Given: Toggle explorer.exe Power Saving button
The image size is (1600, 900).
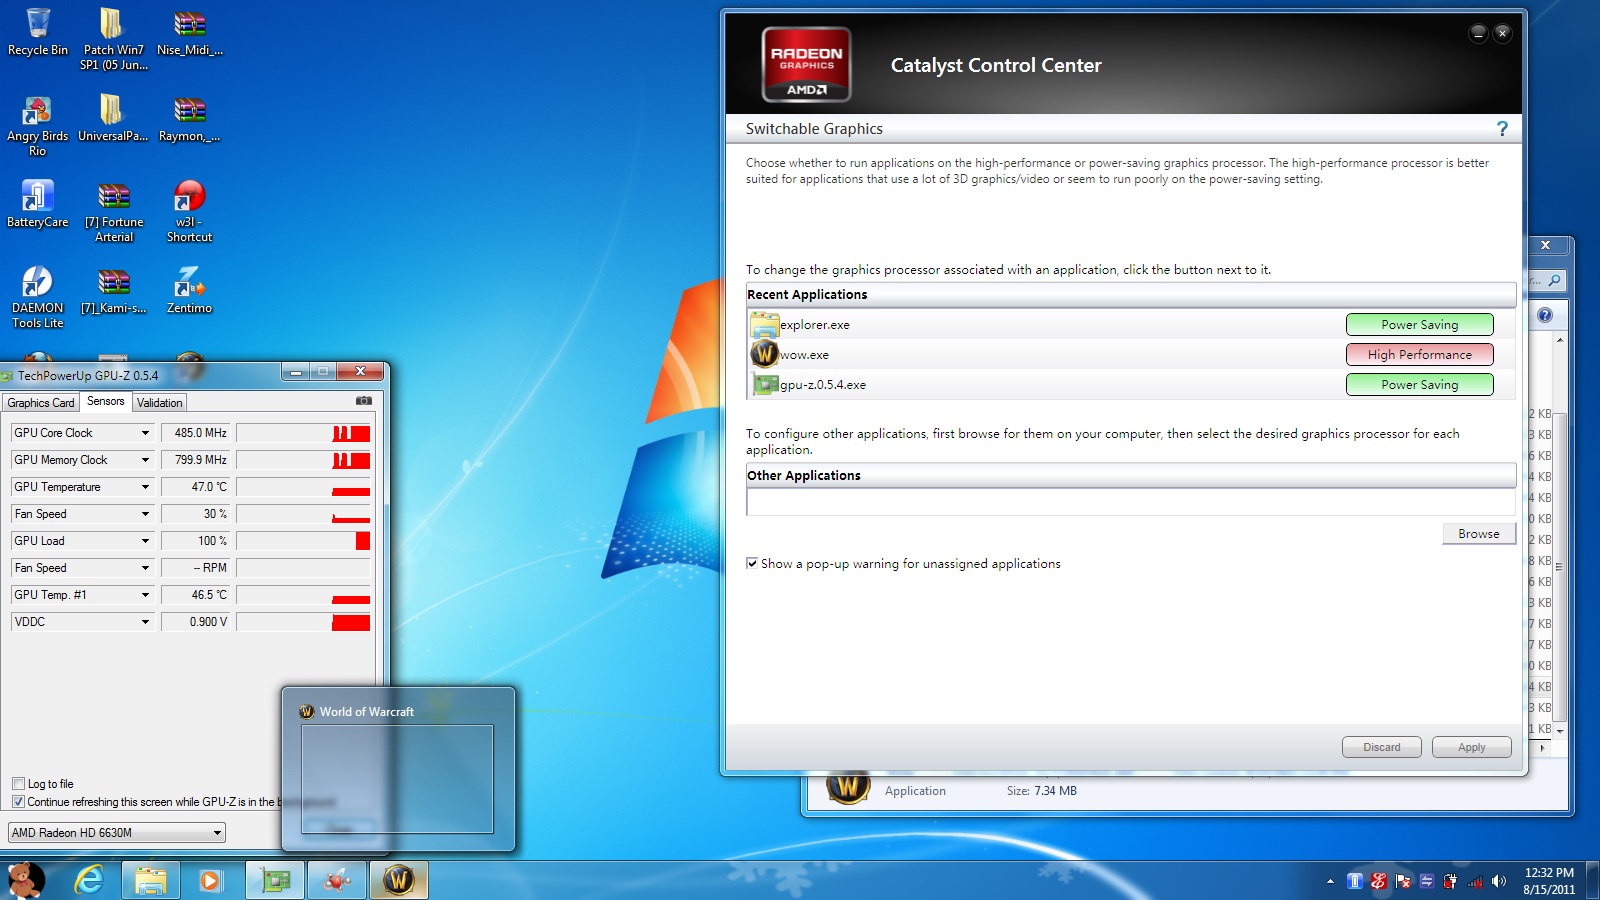Looking at the screenshot, I should (1419, 324).
